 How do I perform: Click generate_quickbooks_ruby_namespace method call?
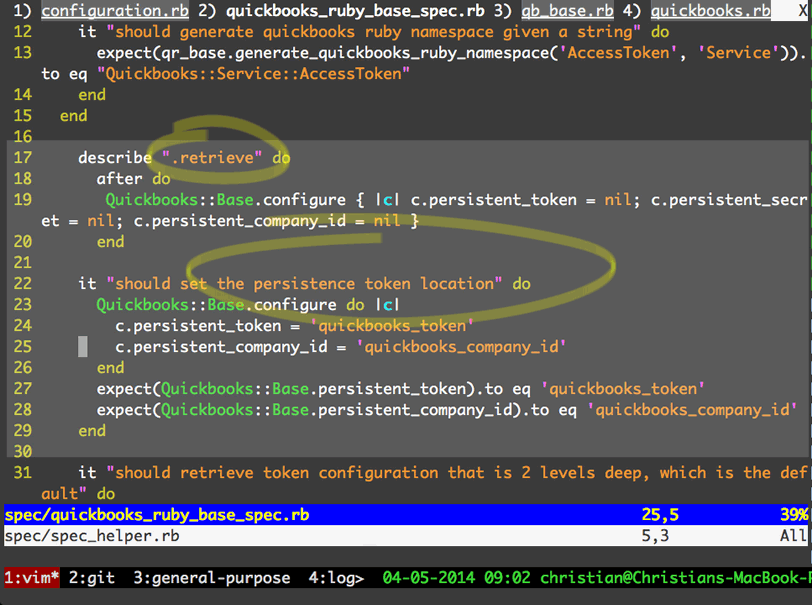click(x=396, y=53)
